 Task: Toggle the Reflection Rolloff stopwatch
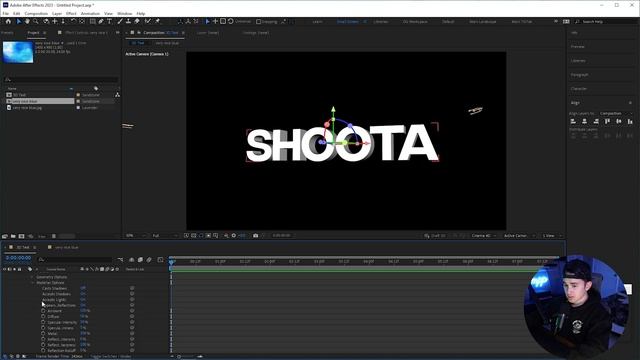point(43,350)
